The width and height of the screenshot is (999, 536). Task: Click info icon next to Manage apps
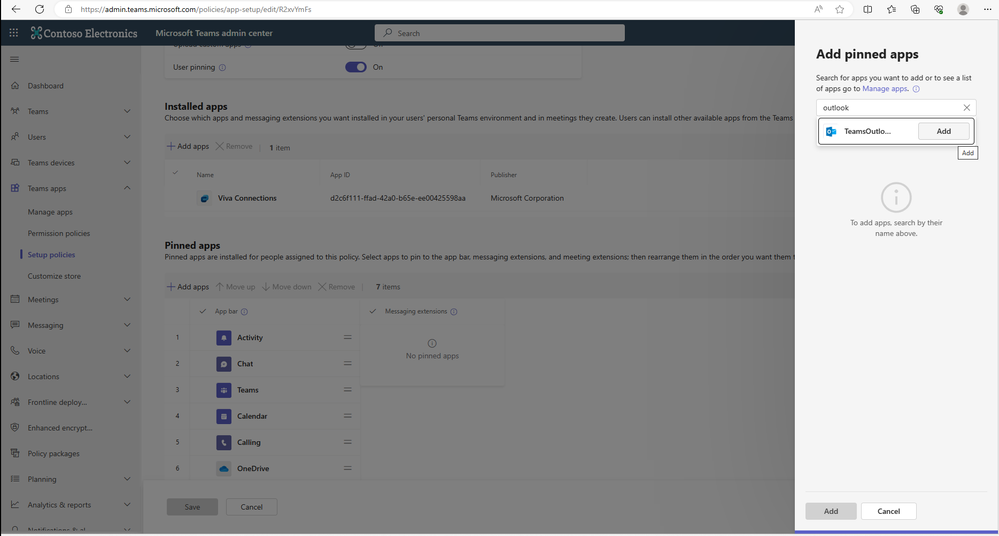tap(916, 89)
